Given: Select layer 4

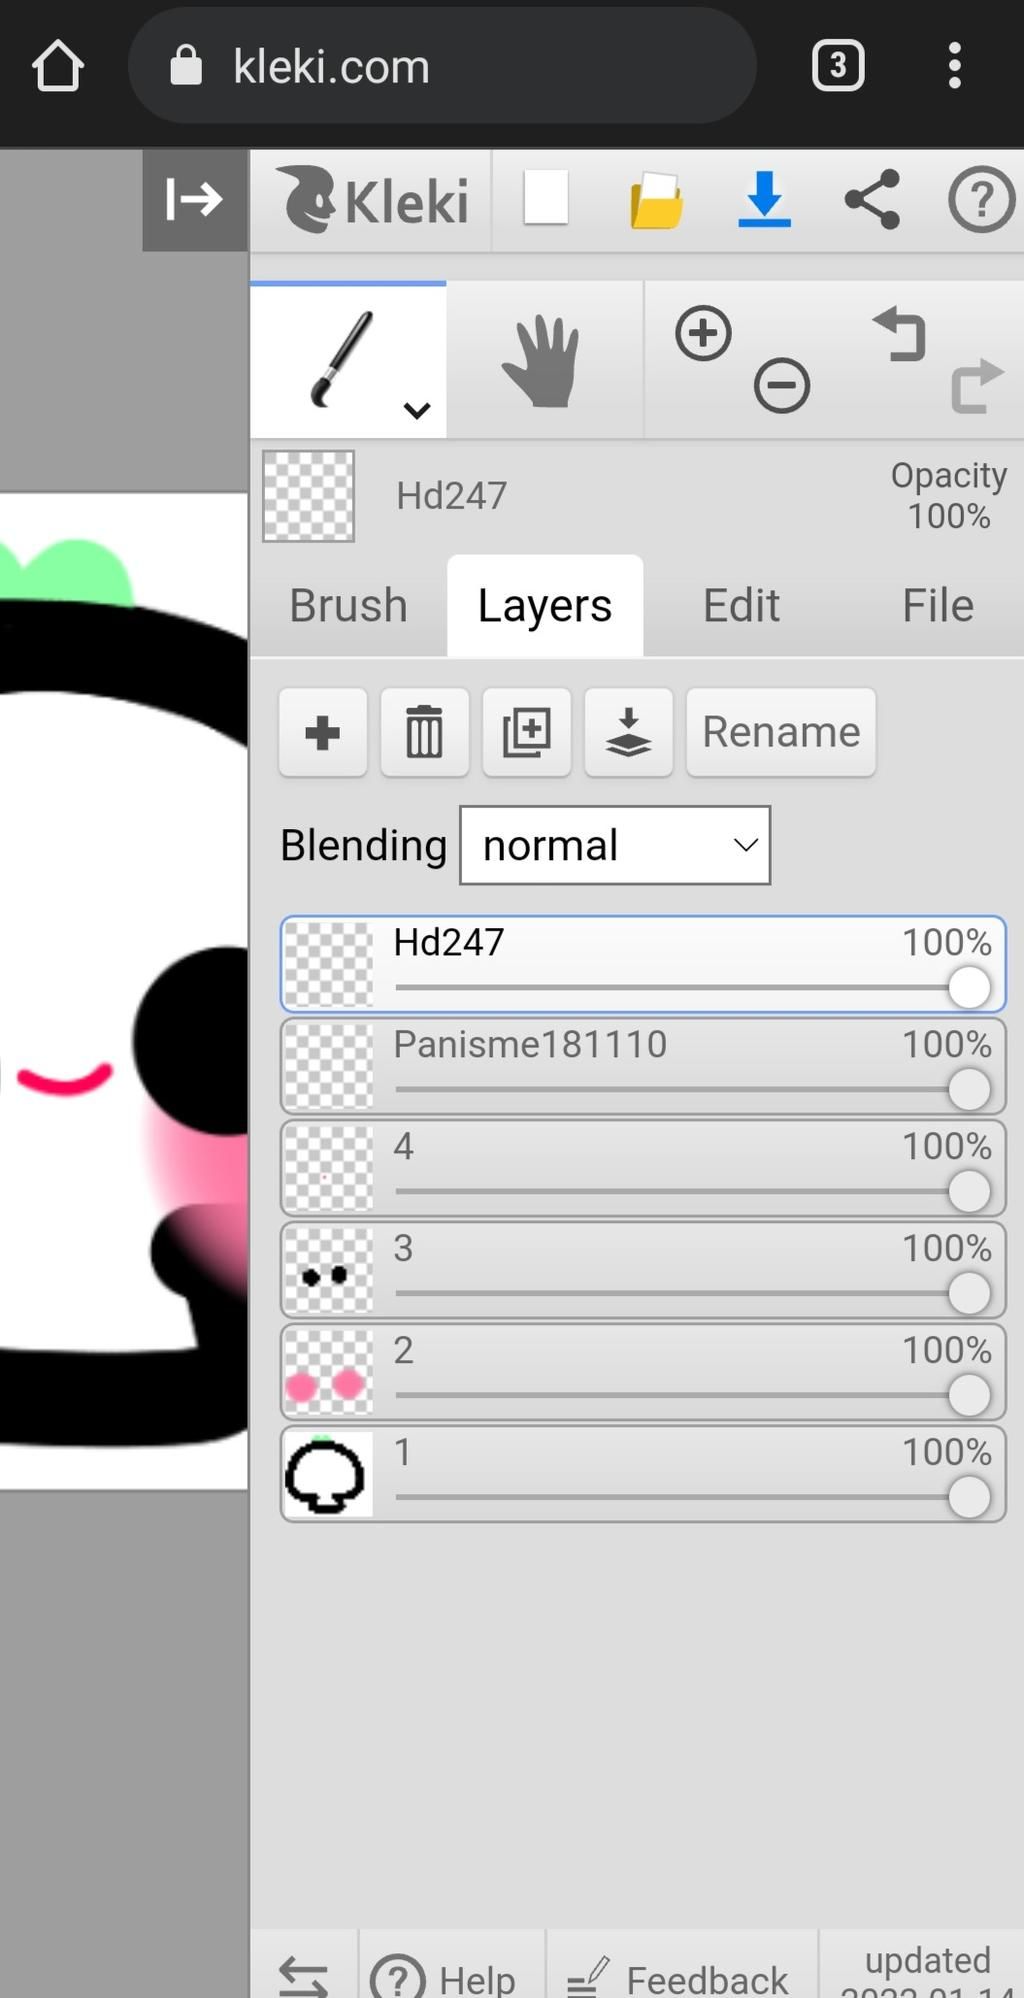Looking at the screenshot, I should 643,1168.
